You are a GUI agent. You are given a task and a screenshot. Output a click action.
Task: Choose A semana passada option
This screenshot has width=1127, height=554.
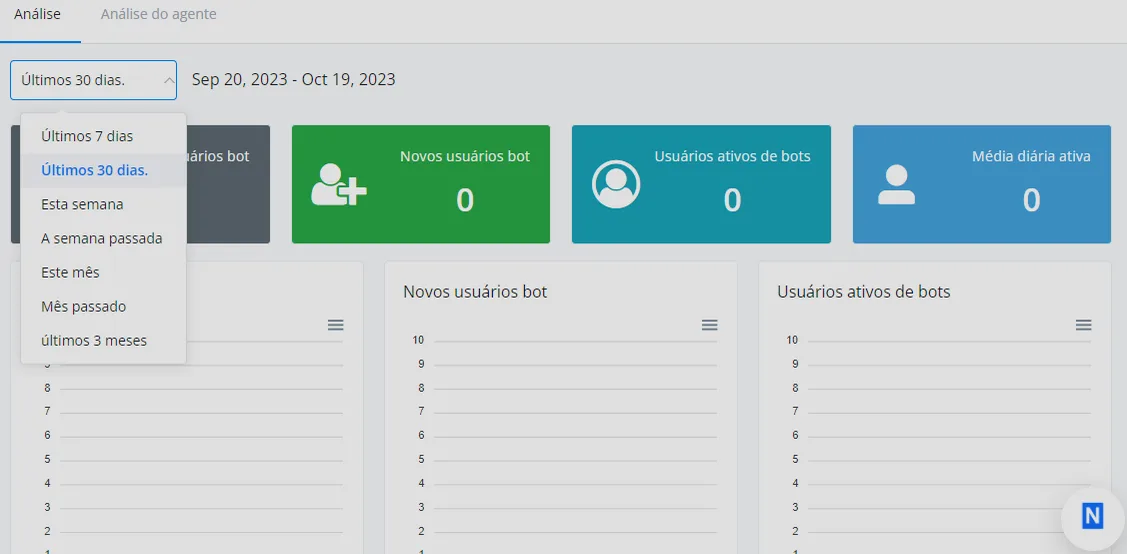click(104, 239)
